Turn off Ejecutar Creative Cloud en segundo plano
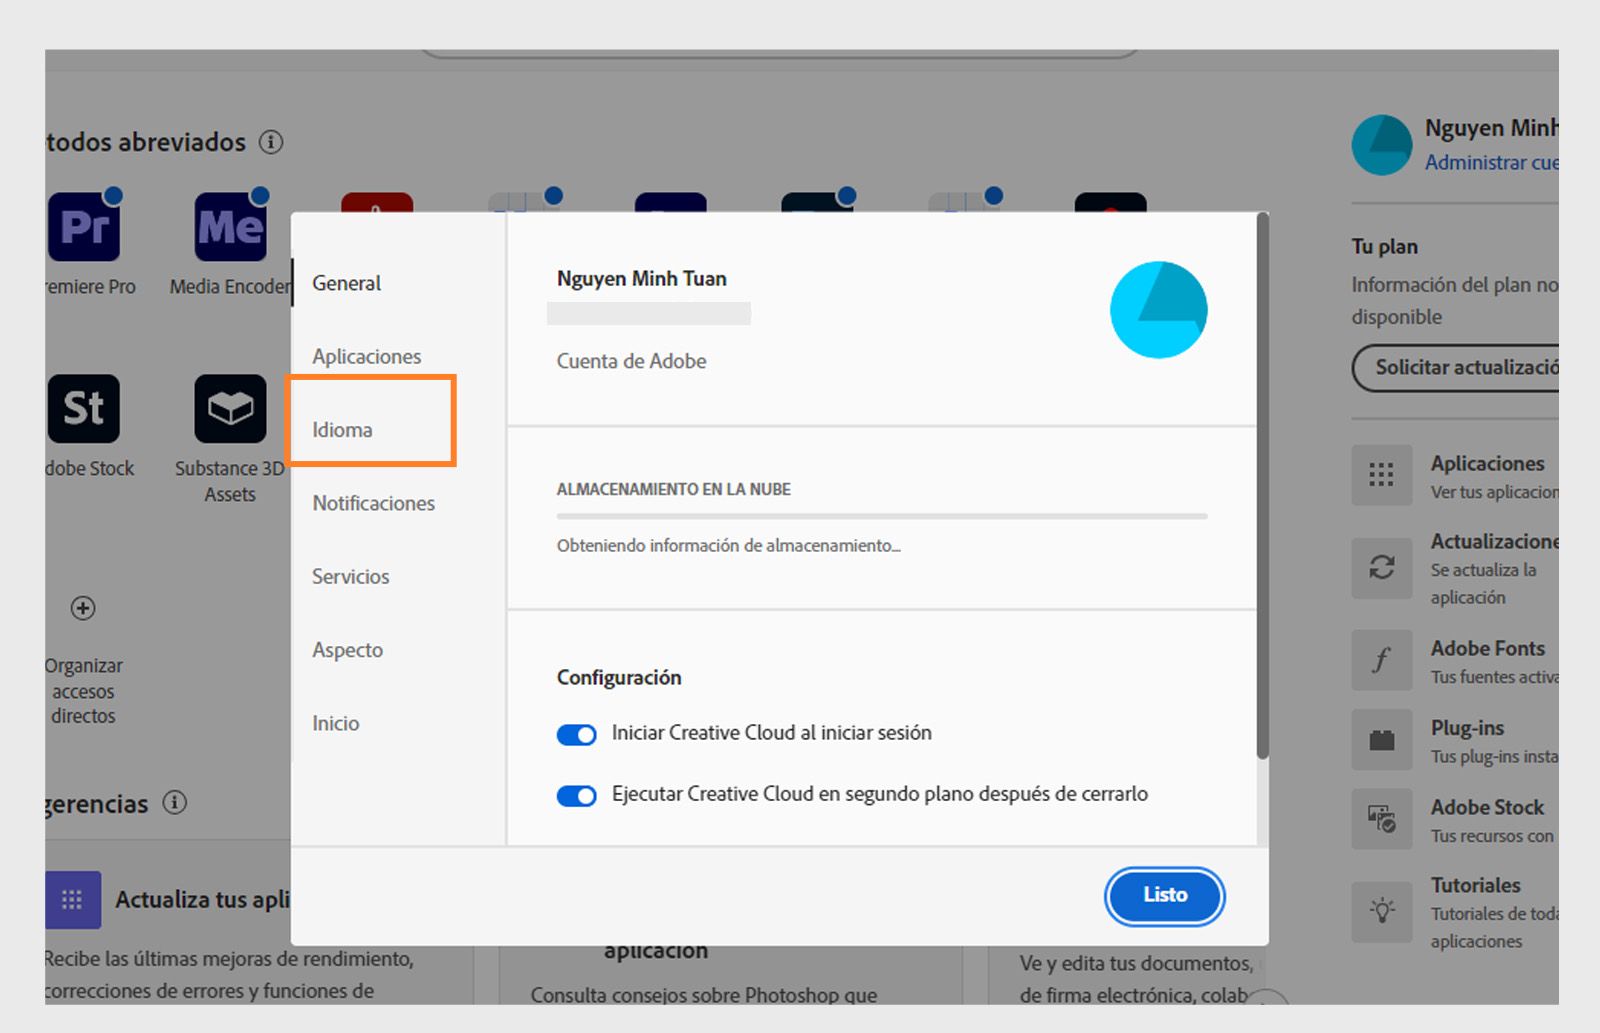1600x1033 pixels. coord(576,796)
